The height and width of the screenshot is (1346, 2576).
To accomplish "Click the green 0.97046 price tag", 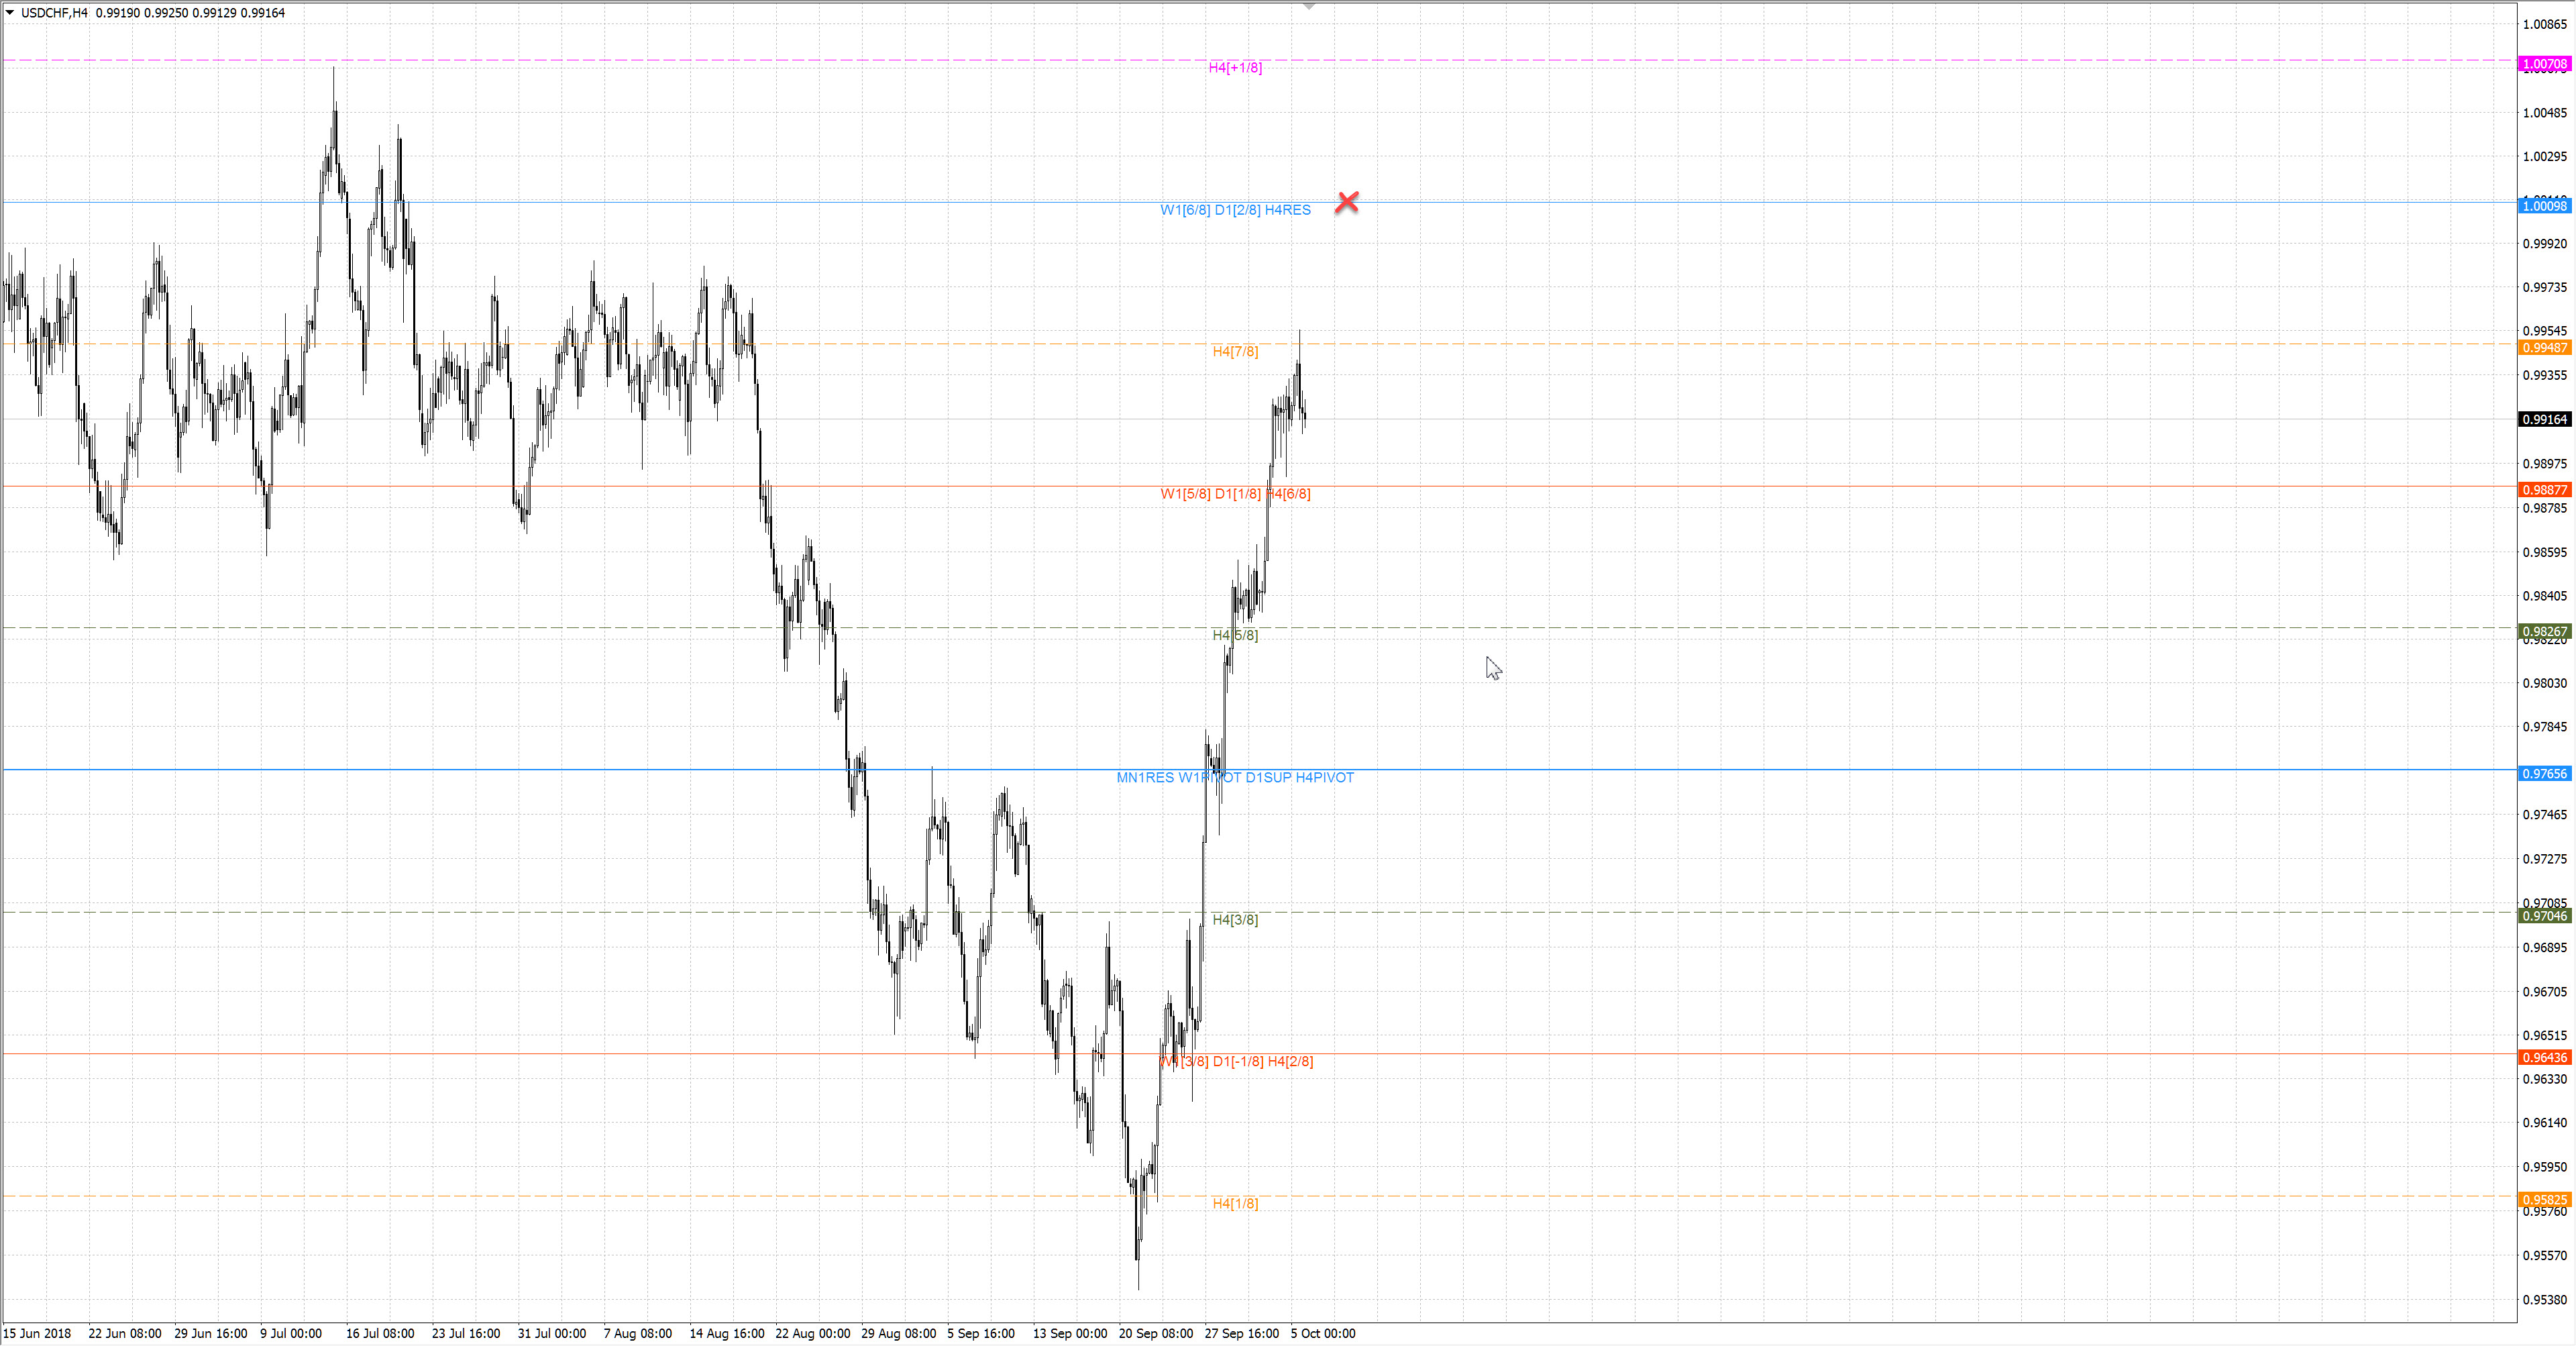I will click(2544, 916).
